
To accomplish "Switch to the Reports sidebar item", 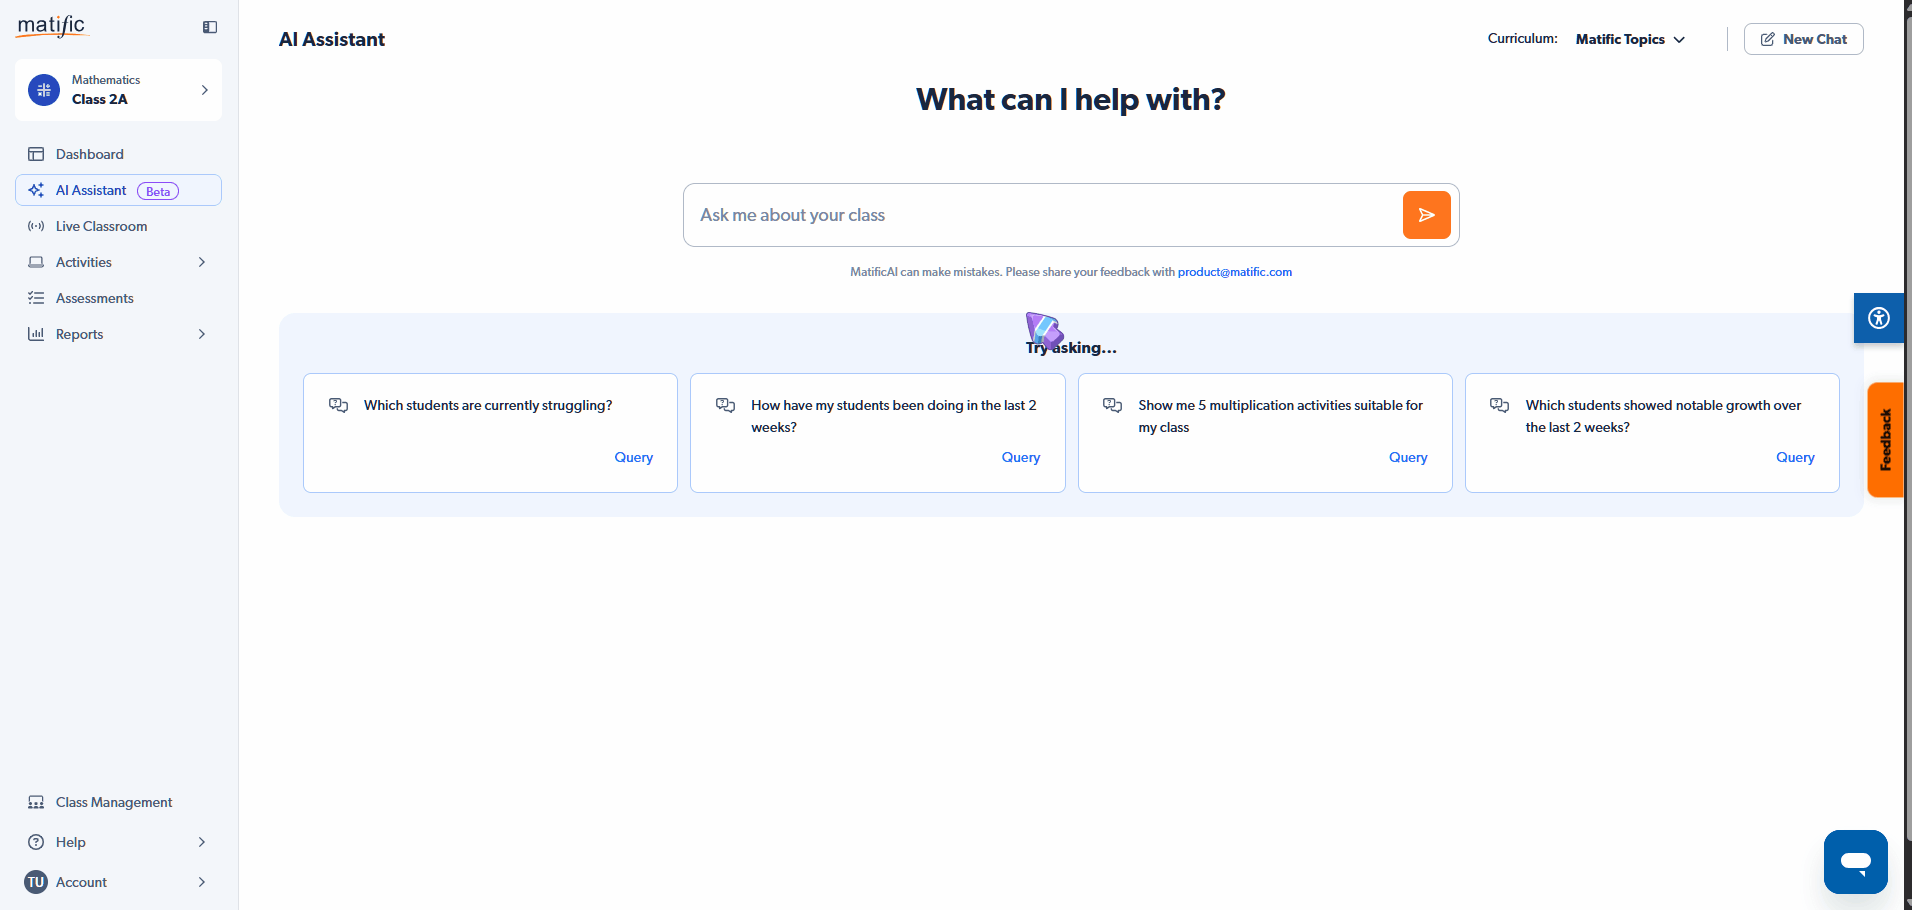I will click(78, 334).
